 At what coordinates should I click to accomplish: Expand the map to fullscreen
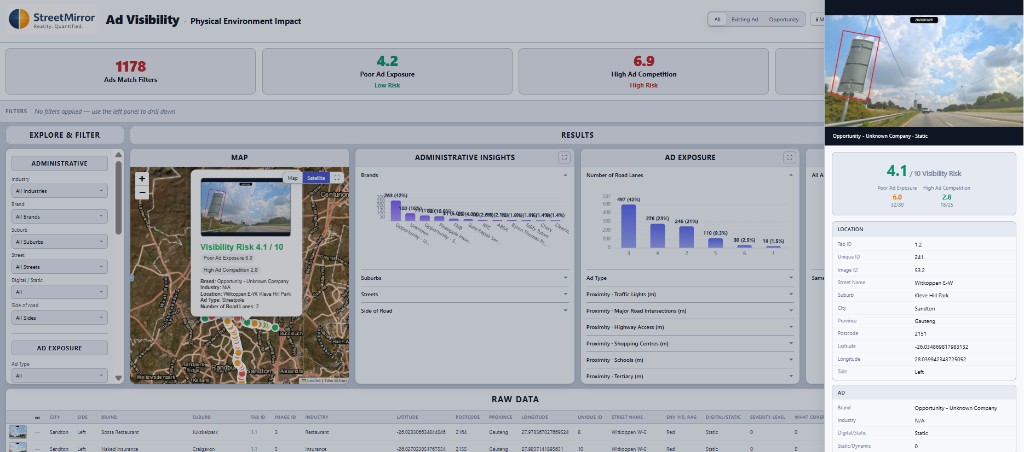pyautogui.click(x=337, y=178)
